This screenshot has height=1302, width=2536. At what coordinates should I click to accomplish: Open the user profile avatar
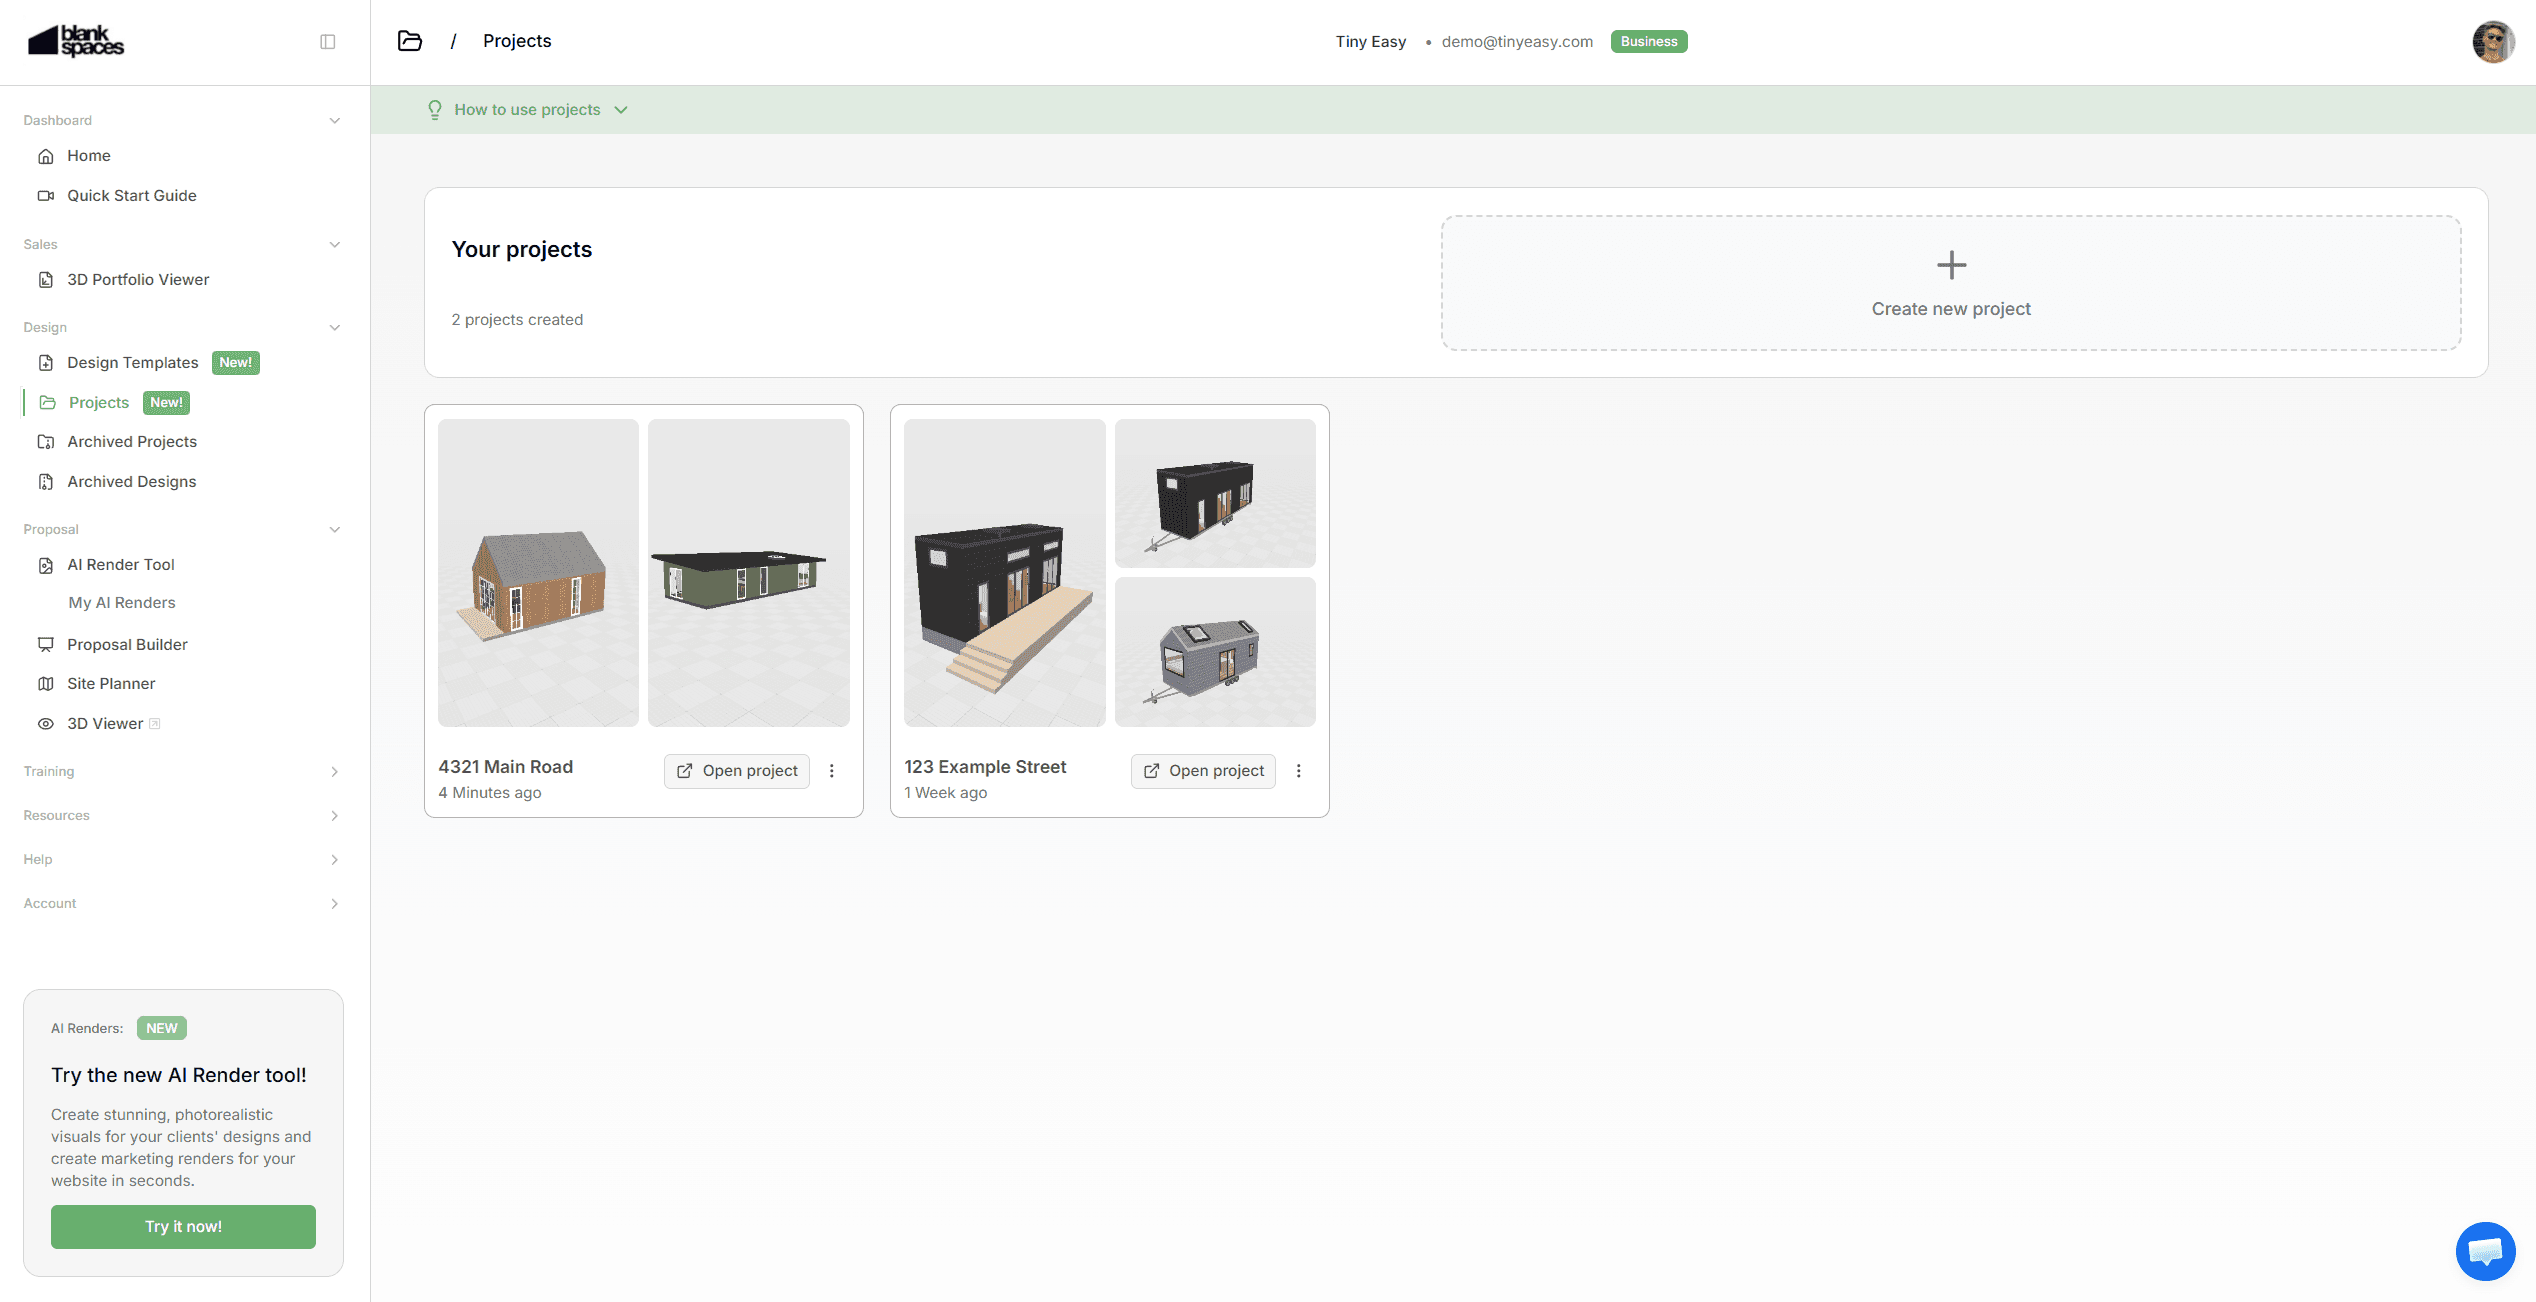[x=2492, y=42]
